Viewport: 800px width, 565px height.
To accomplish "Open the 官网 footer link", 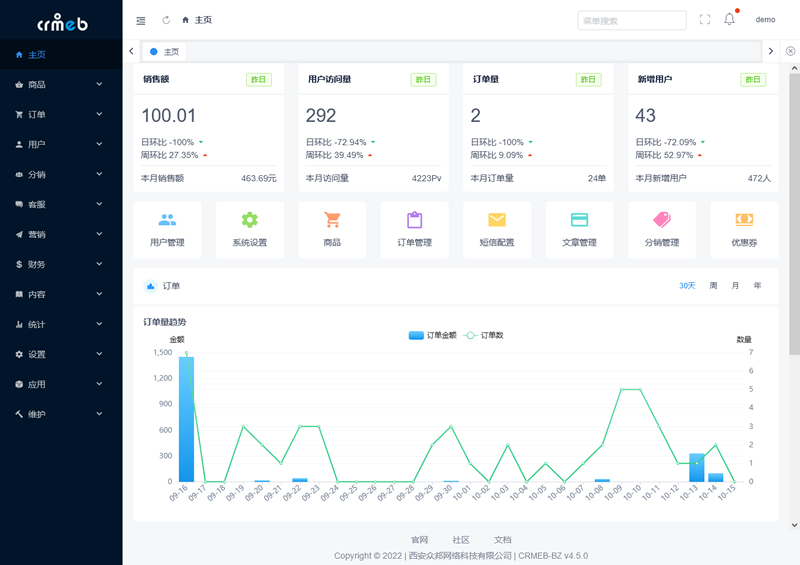I will point(419,540).
